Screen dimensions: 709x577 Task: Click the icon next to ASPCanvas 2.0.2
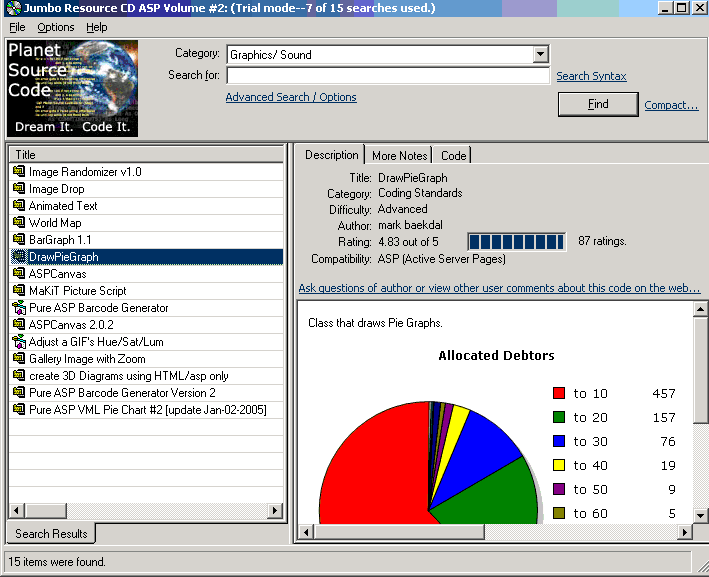click(19, 324)
